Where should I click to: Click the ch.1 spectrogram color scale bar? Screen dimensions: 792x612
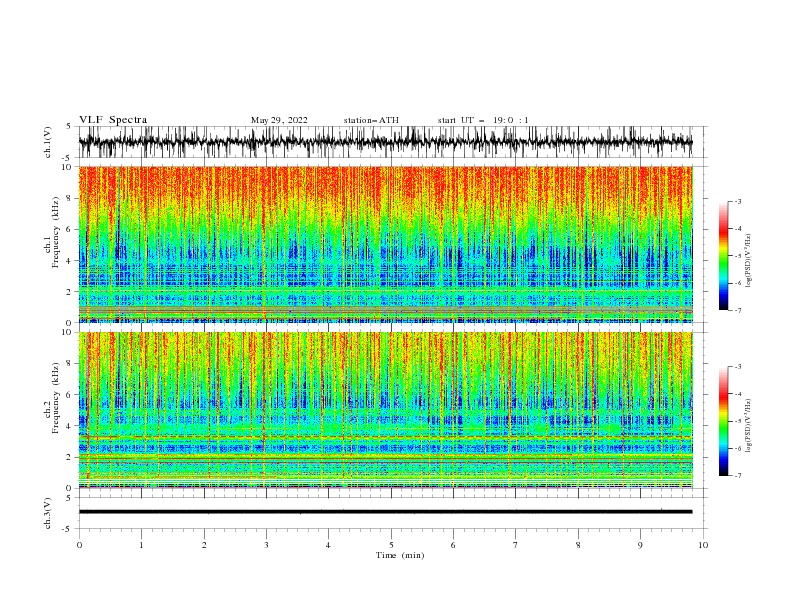tap(724, 256)
